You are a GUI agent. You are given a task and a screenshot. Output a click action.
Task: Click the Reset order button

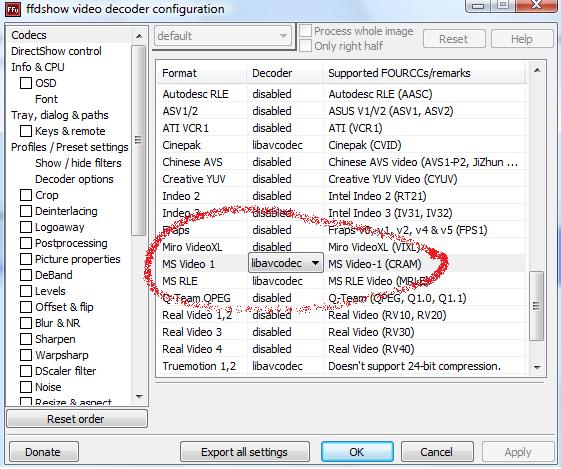[x=77, y=419]
